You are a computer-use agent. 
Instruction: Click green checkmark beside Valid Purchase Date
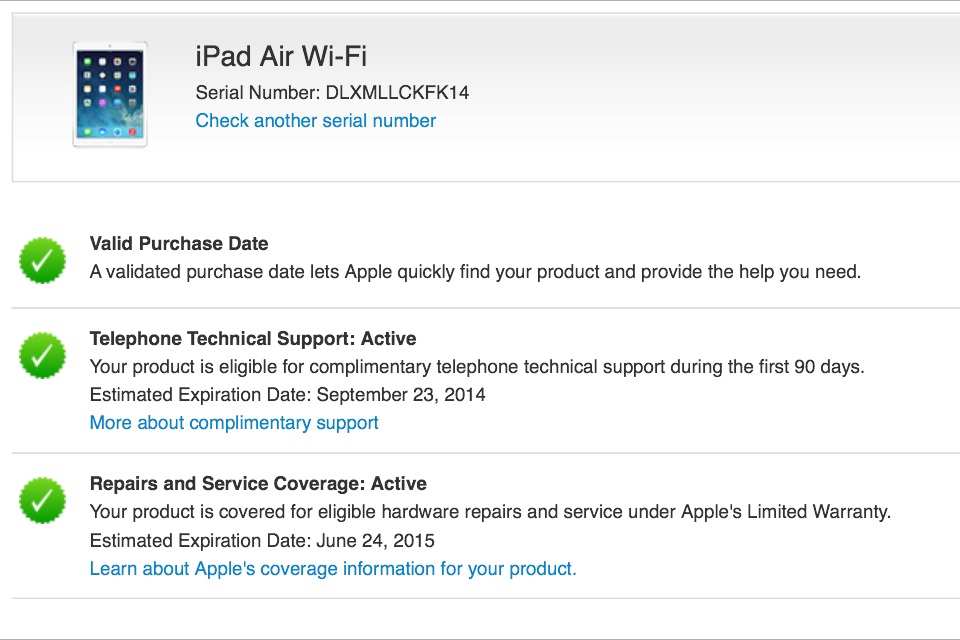tap(43, 259)
